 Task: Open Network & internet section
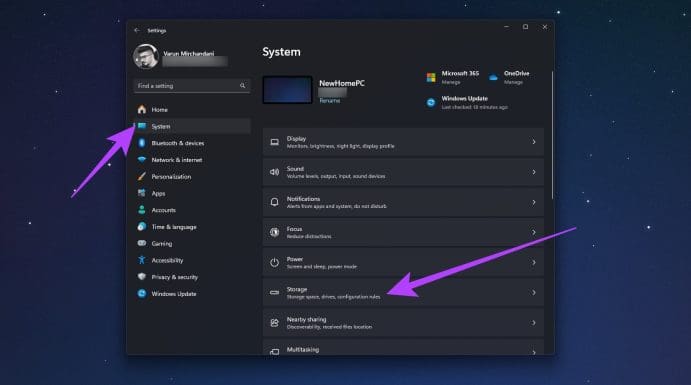[192, 160]
